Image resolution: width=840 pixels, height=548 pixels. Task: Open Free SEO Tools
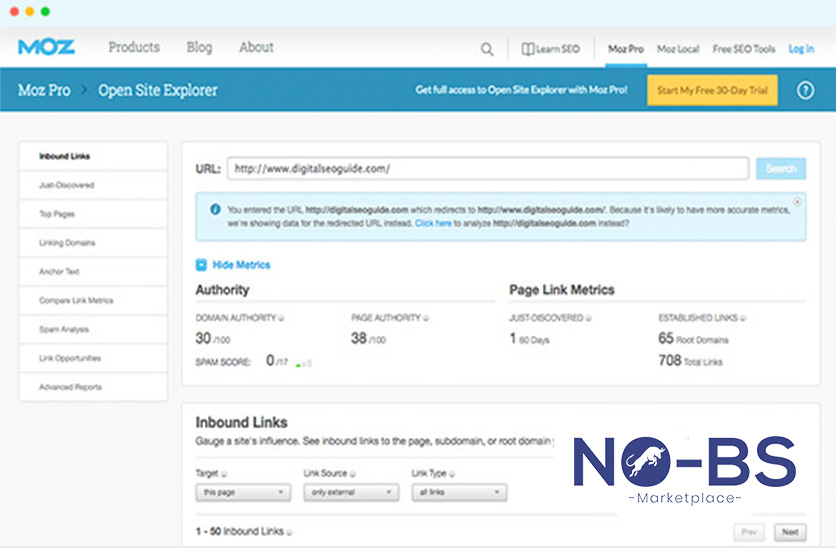click(x=744, y=49)
